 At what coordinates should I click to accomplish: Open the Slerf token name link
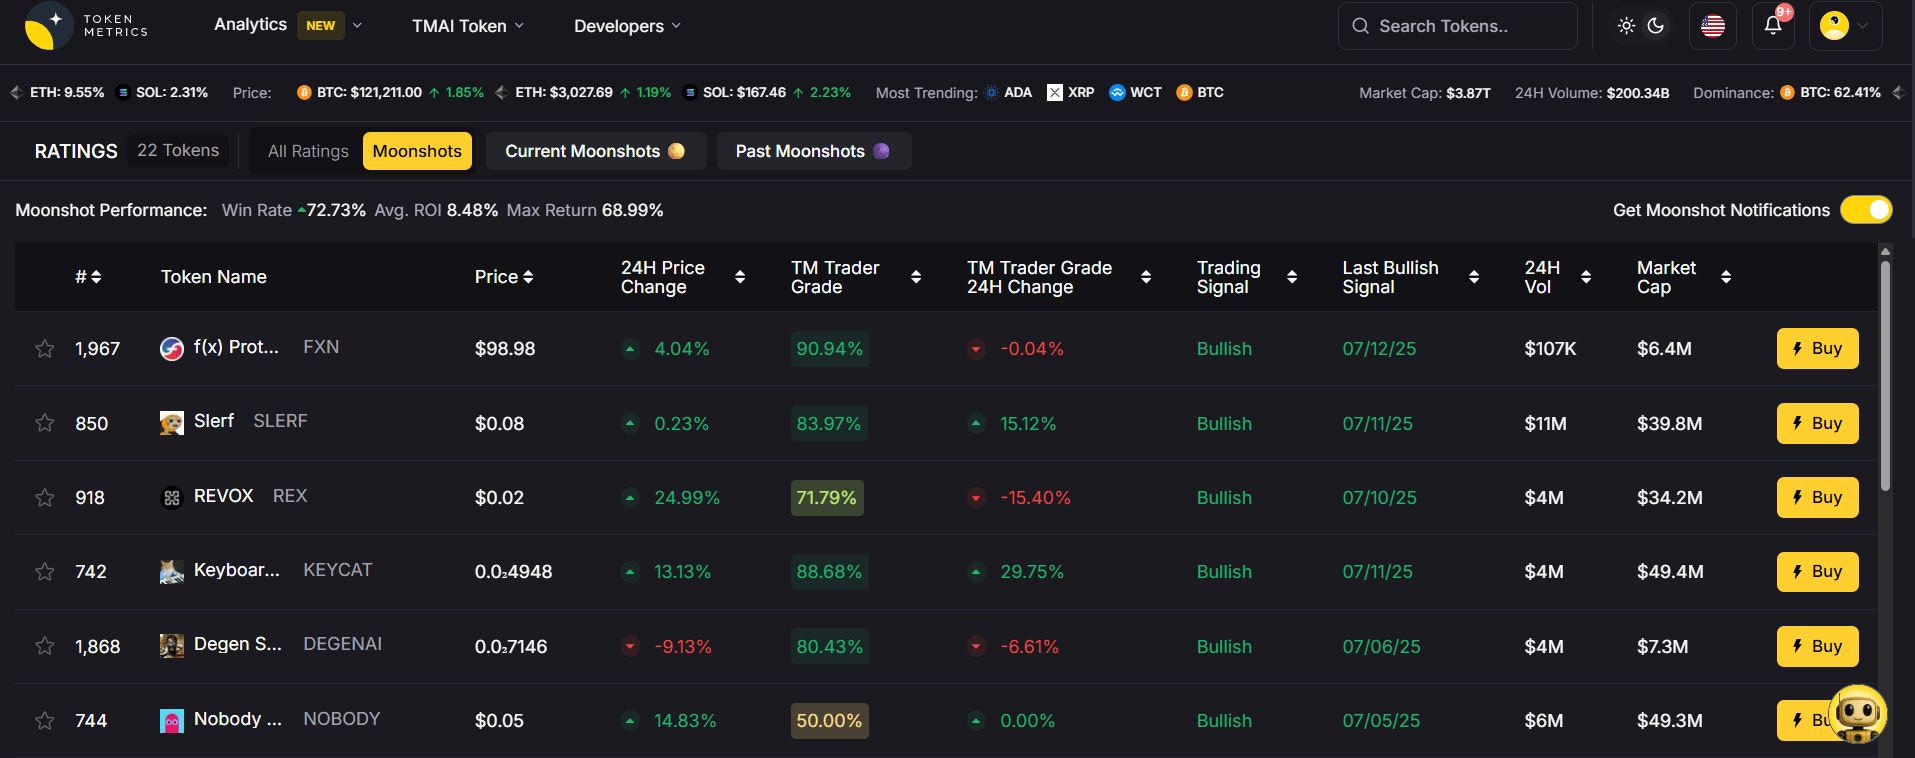pos(214,421)
